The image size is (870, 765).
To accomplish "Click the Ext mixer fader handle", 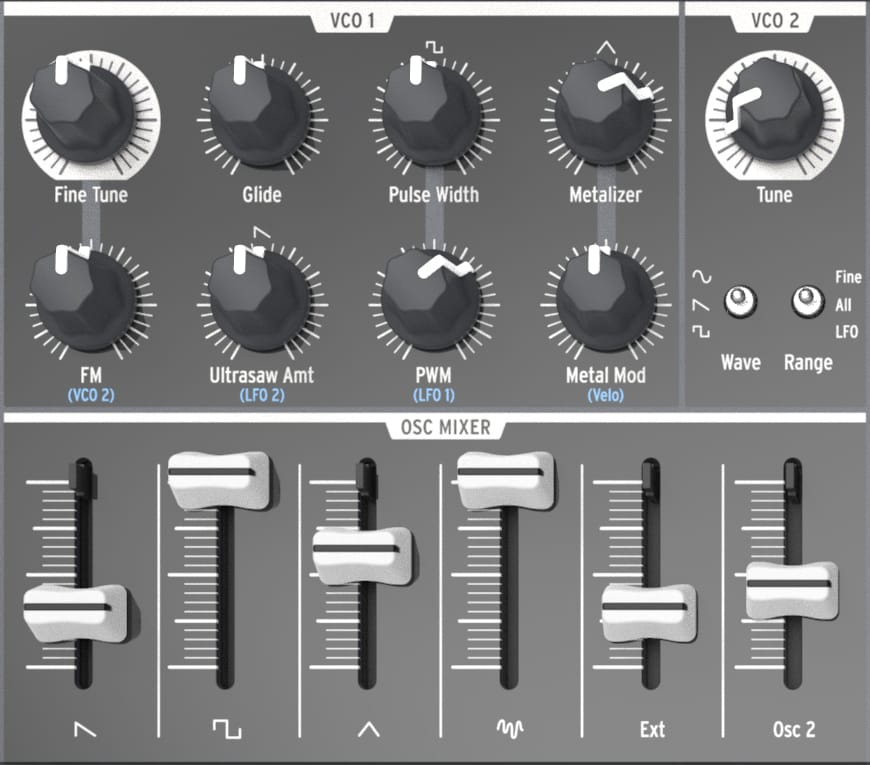I will [x=648, y=613].
